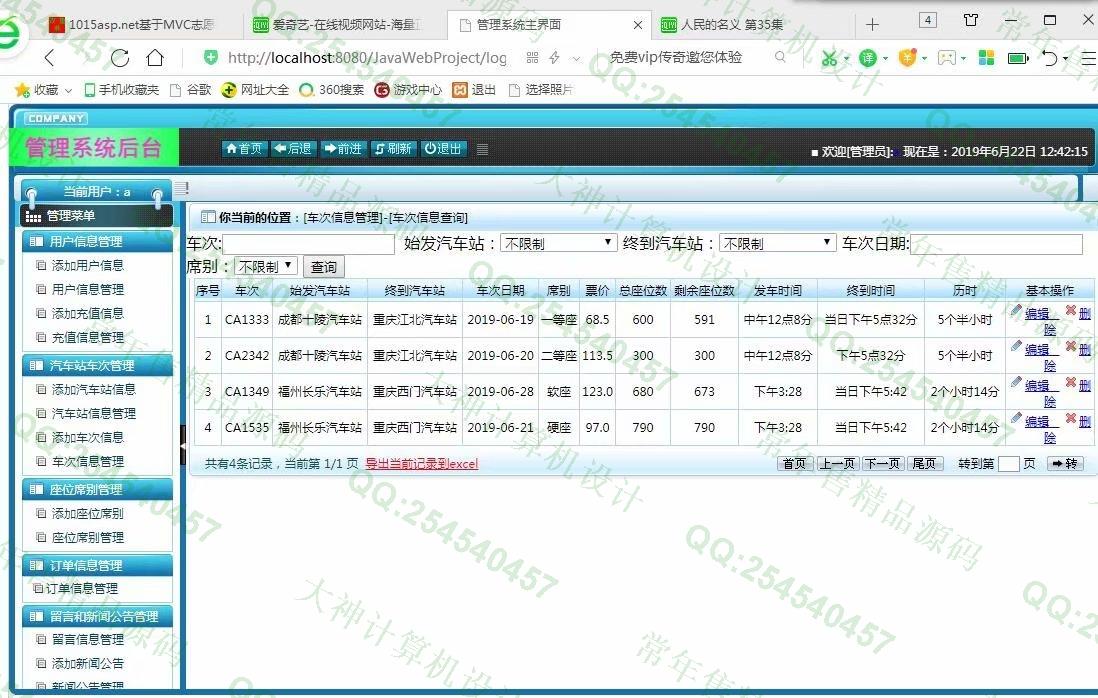Screen dimensions: 1098x698
Task: Click the 转 jump-to-page button
Action: (1064, 463)
